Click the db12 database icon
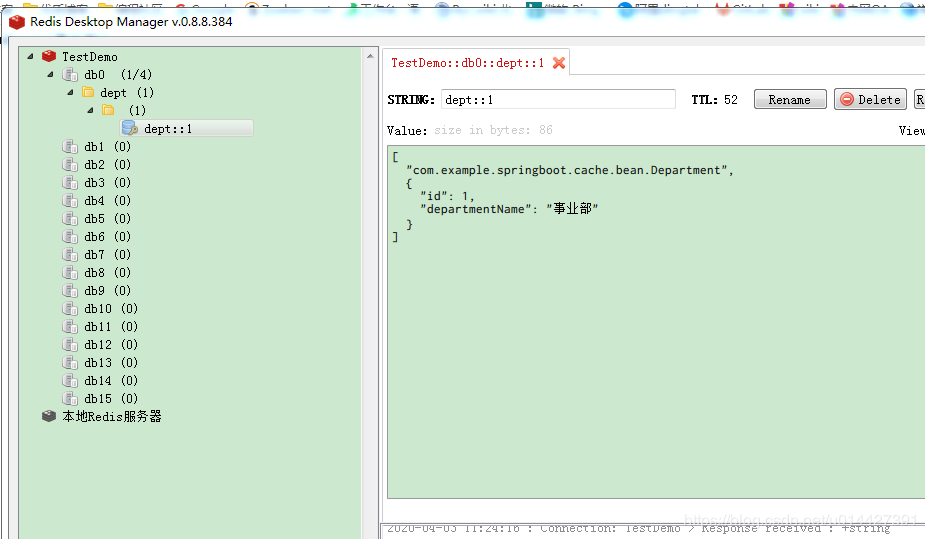Screen dimensions: 925x539 pyautogui.click(x=70, y=344)
